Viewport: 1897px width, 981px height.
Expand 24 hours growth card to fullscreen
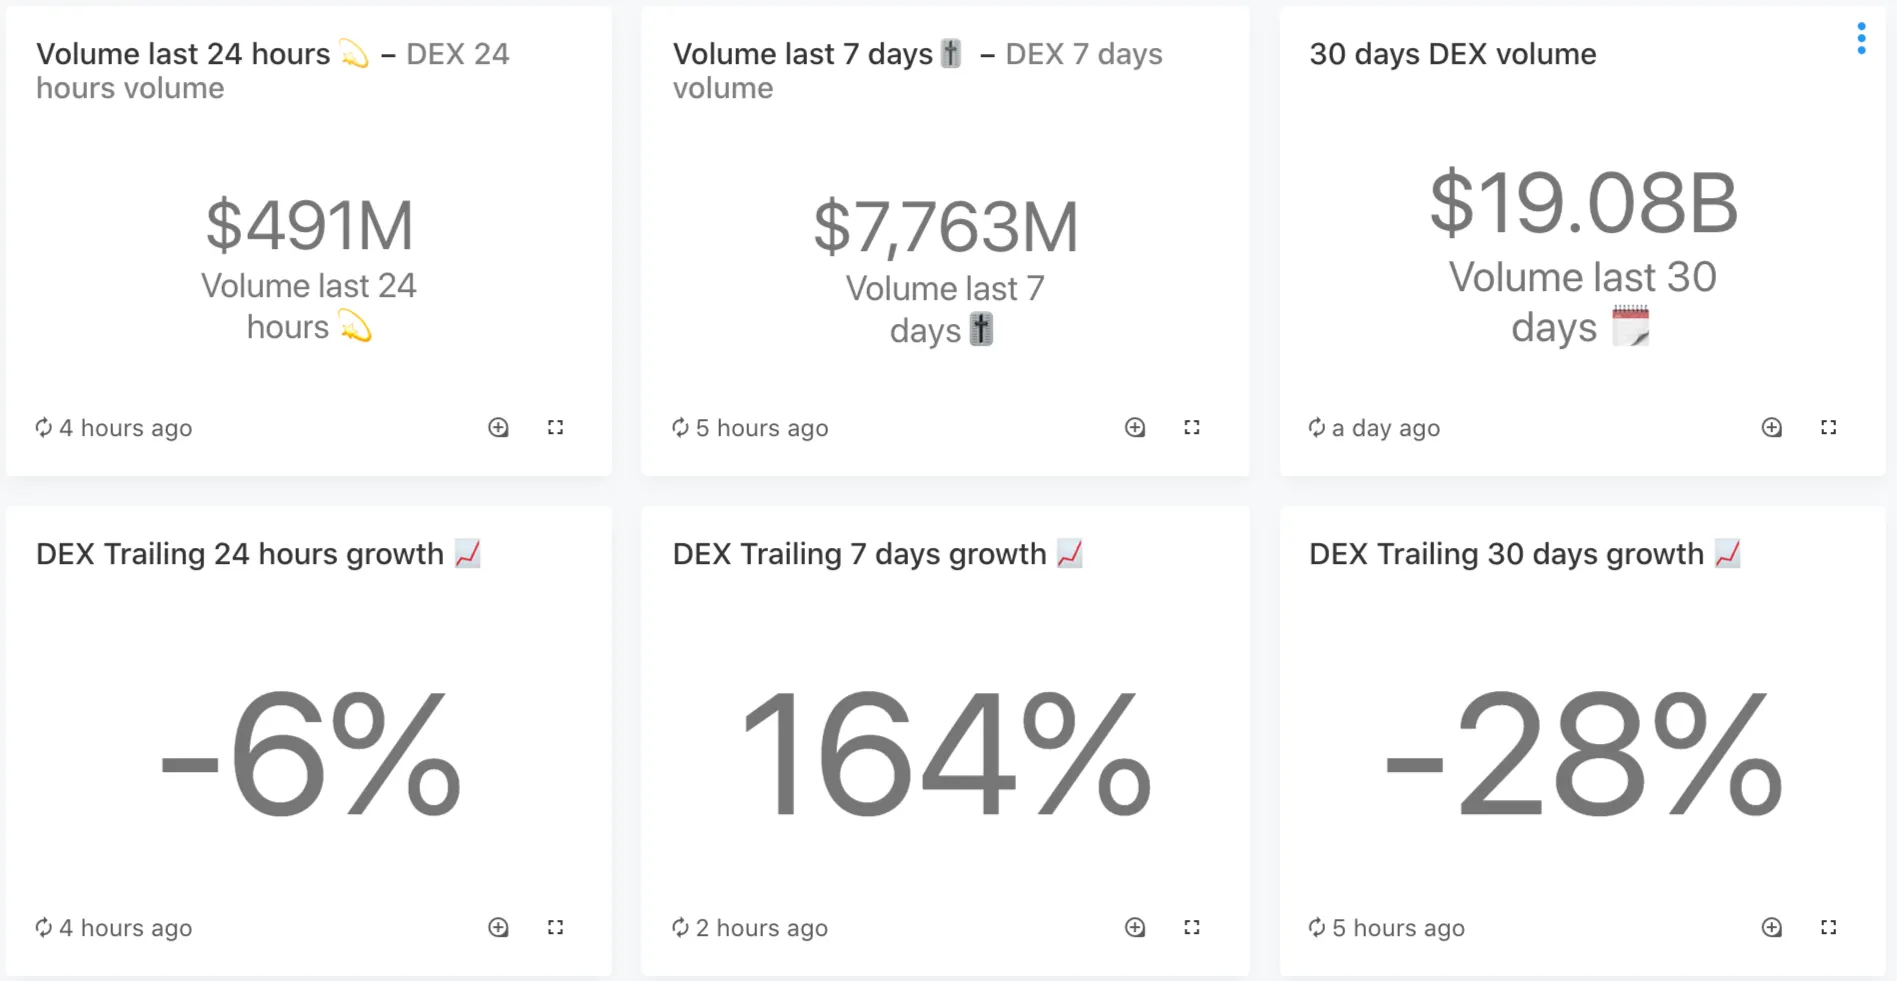[x=556, y=928]
